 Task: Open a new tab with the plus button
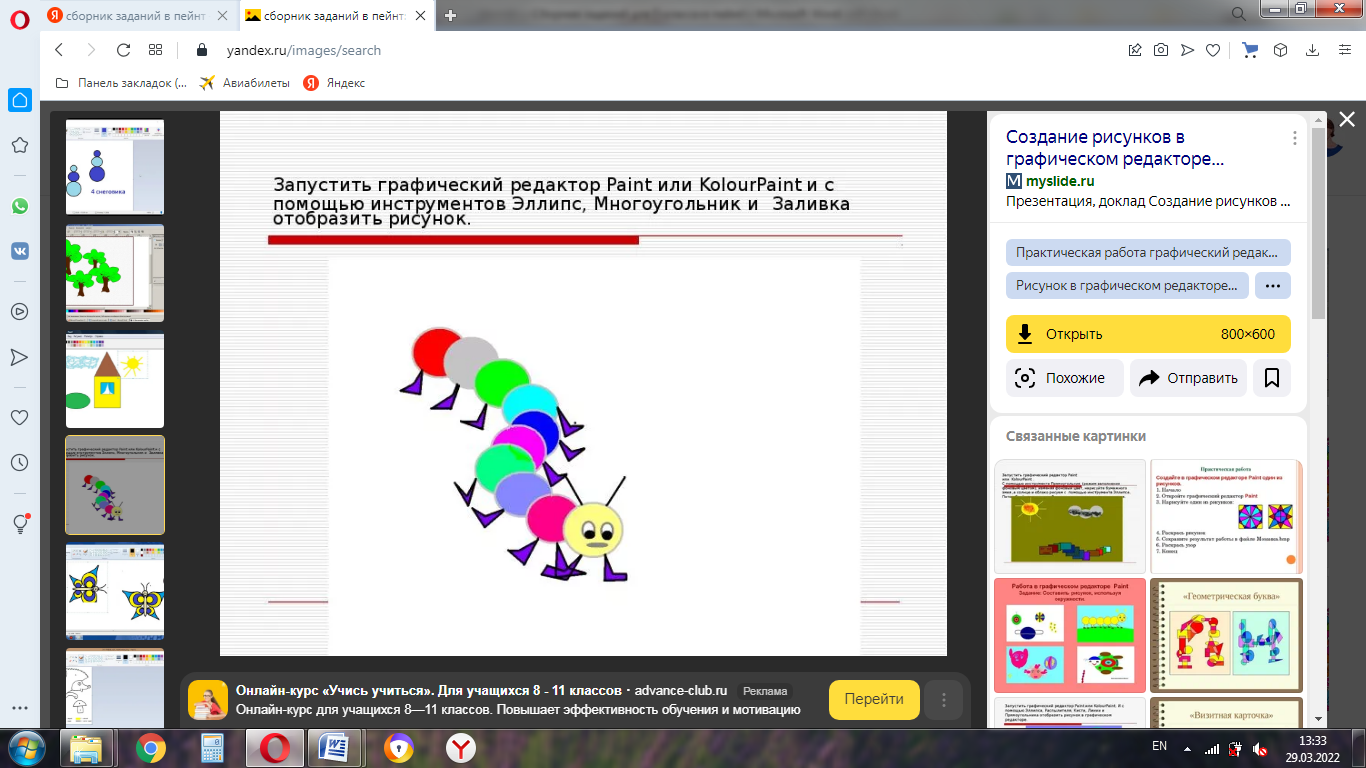coord(450,15)
